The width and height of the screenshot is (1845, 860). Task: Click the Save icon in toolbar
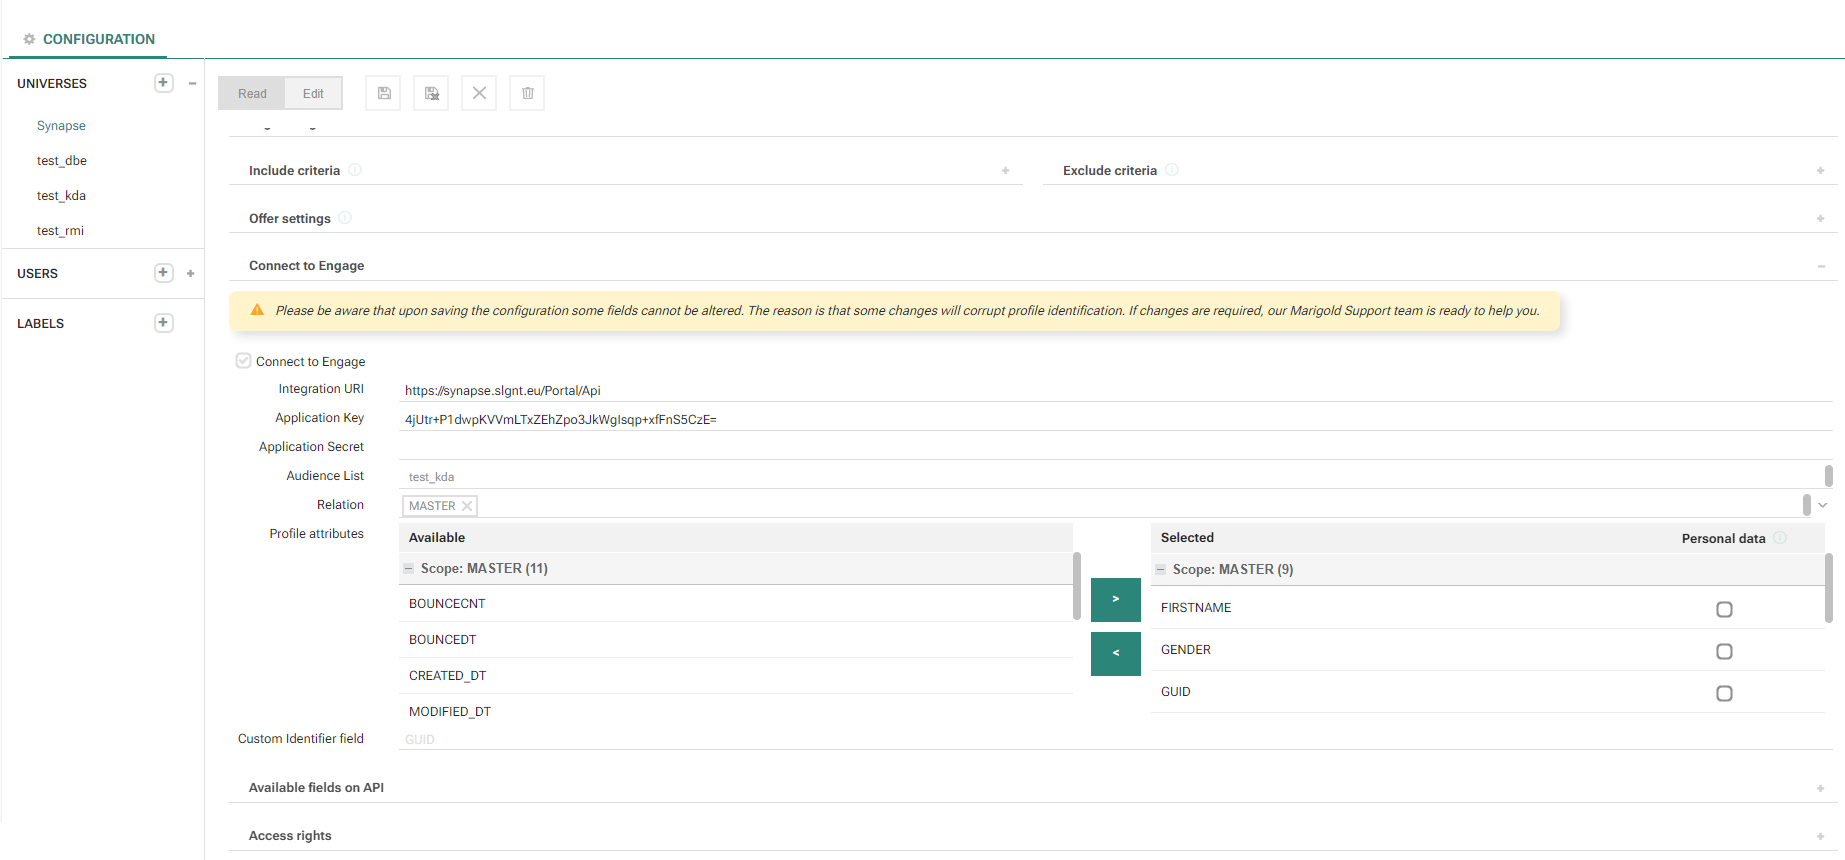[383, 93]
